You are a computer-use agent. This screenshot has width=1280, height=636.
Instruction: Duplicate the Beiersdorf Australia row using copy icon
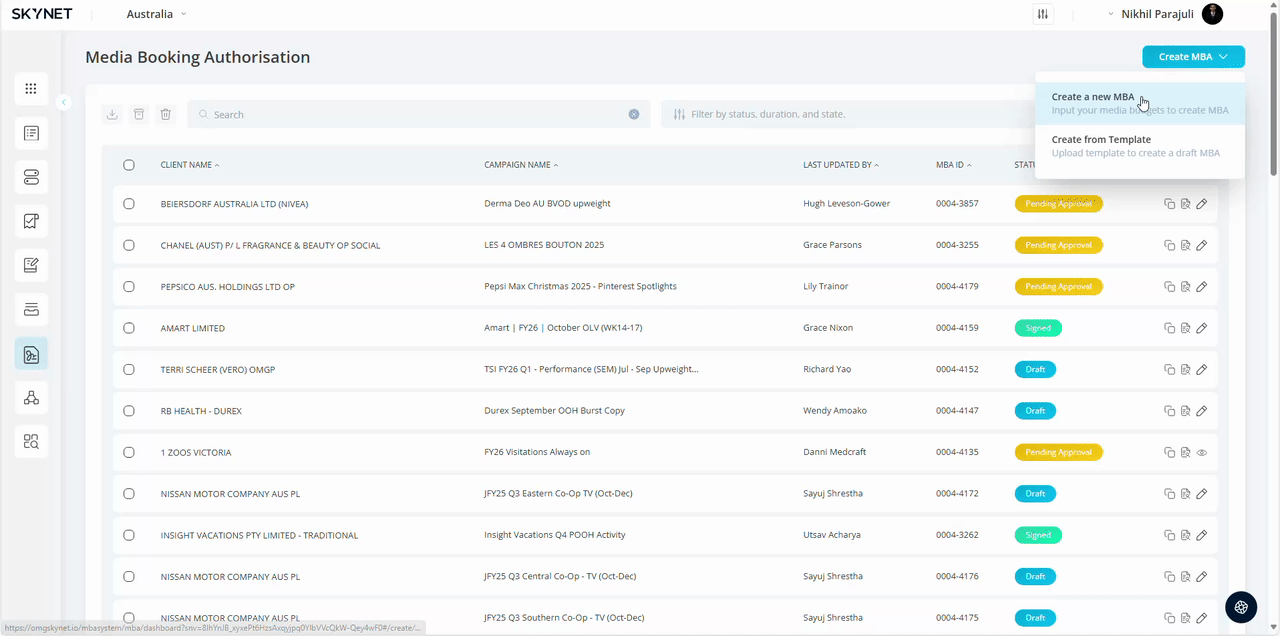pyautogui.click(x=1169, y=204)
